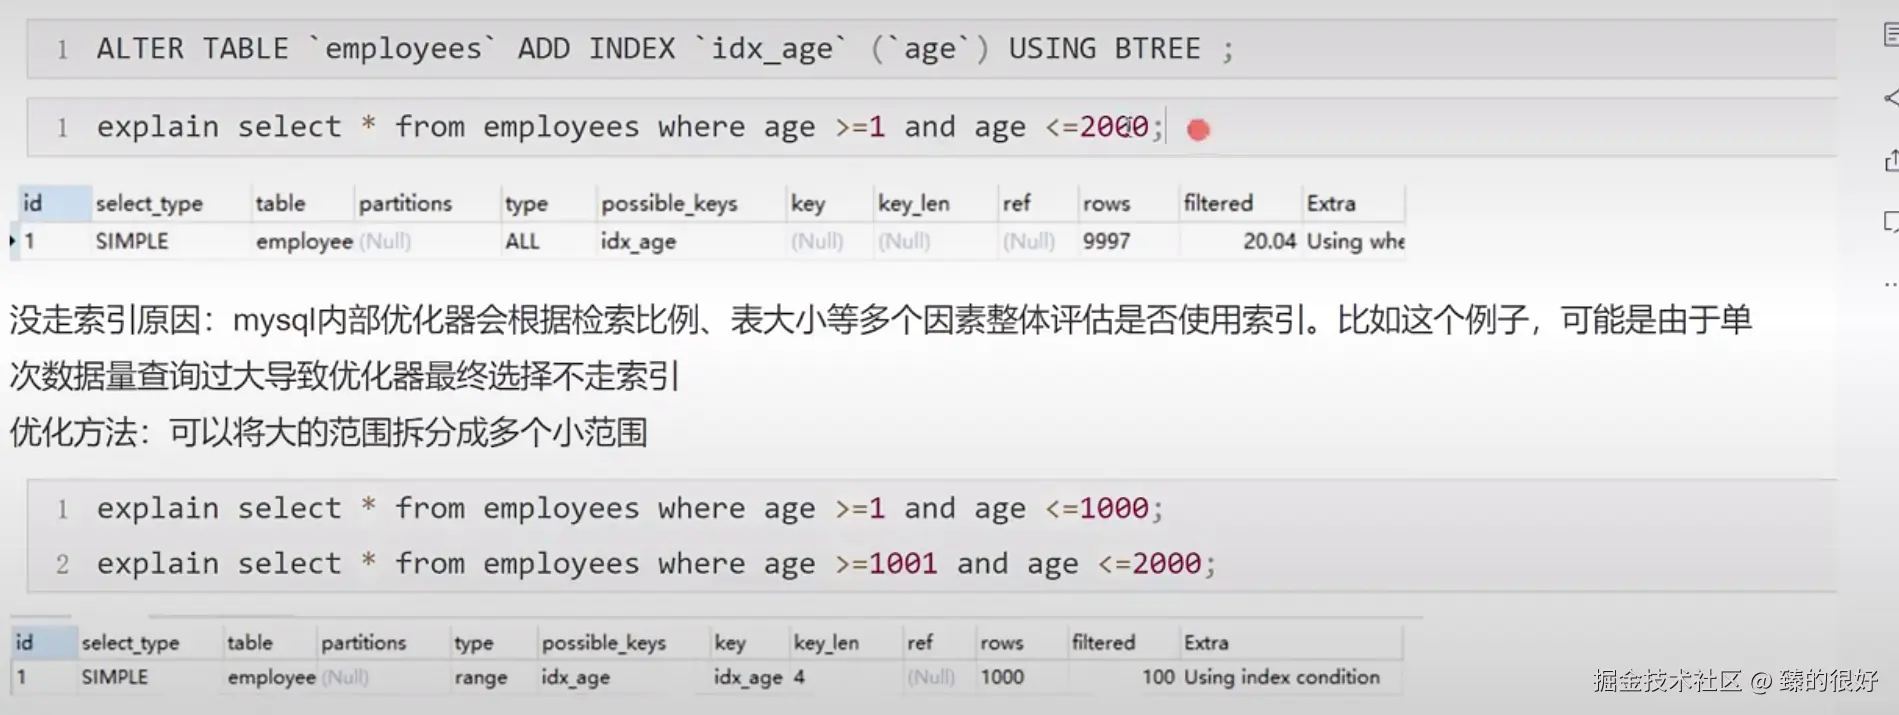Click the filtered value 100
The height and width of the screenshot is (715, 1899).
pos(1158,677)
